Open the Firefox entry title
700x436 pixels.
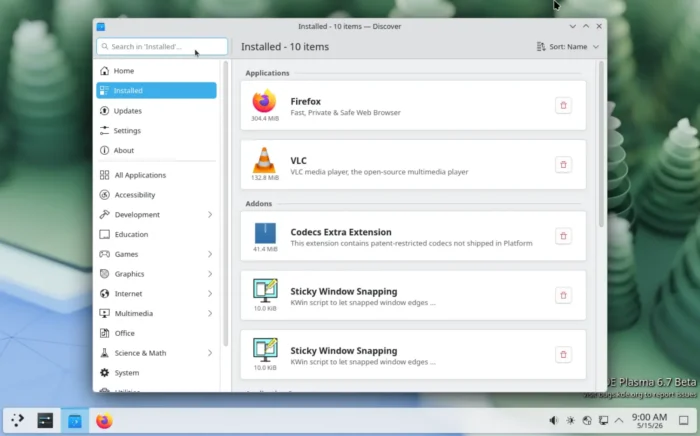pos(305,101)
